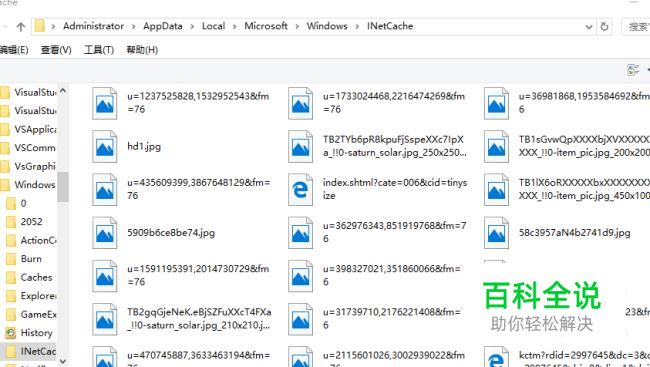
Task: Select image icon of u=435609399 file
Action: [104, 190]
